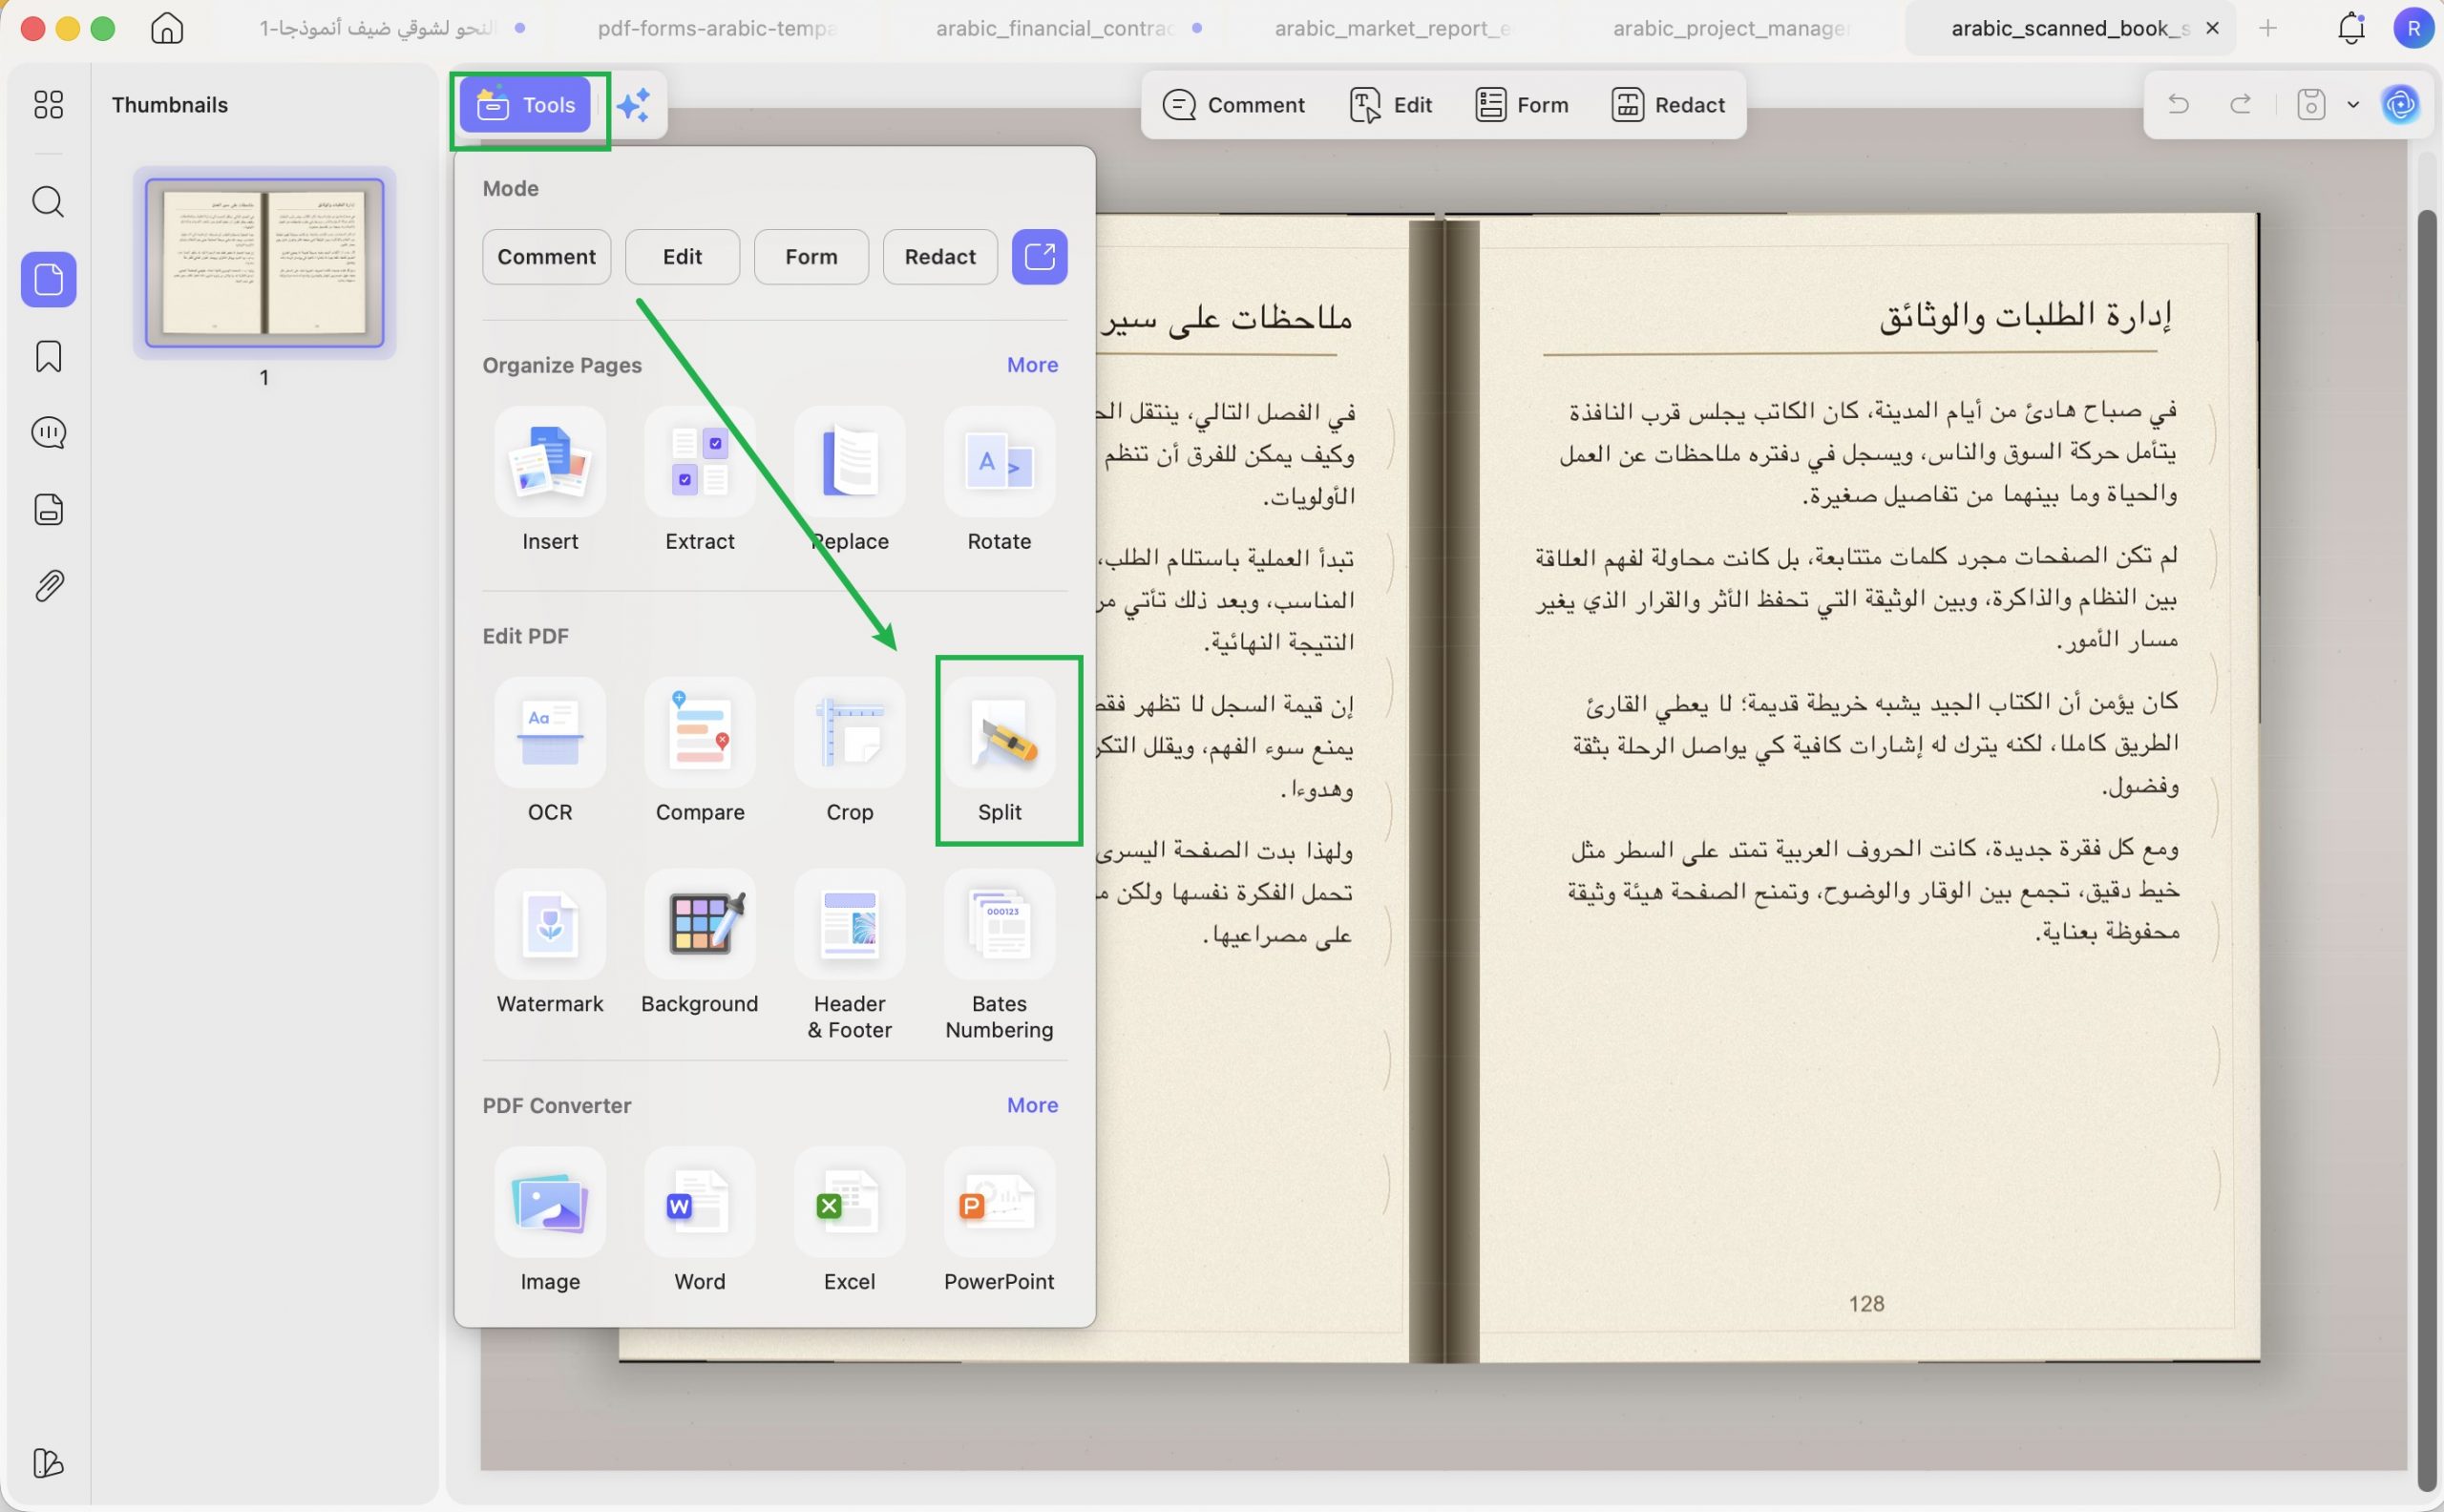Open Header & Footer tool

pos(849,956)
